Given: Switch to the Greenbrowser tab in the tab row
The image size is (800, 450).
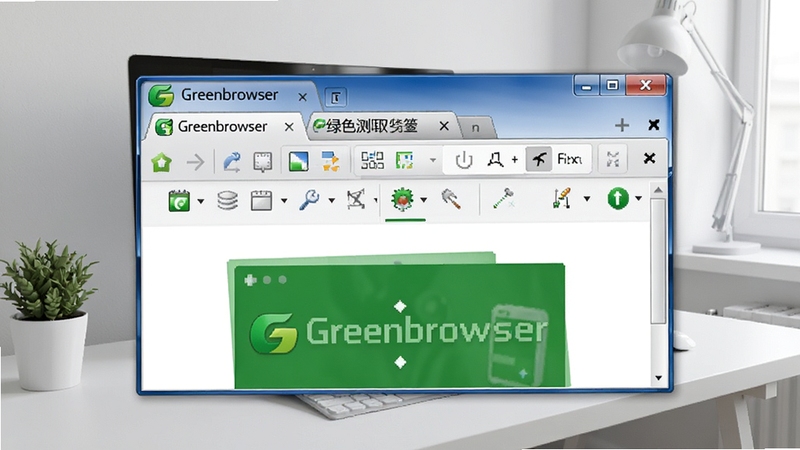Looking at the screenshot, I should tap(222, 127).
